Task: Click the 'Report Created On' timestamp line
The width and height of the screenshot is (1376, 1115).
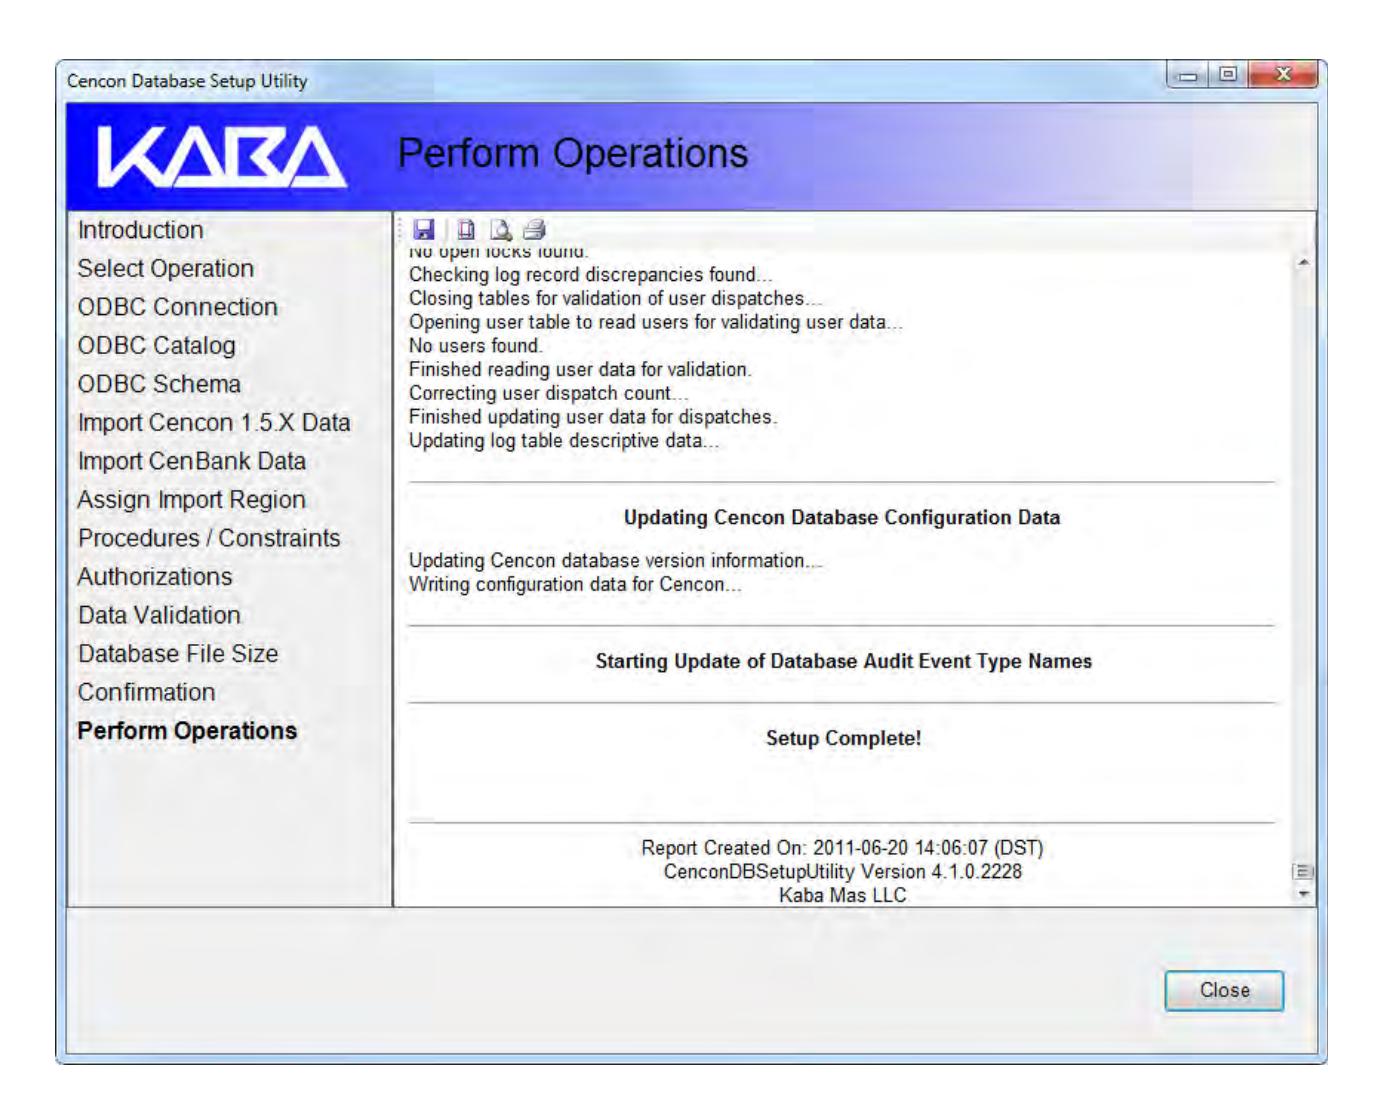Action: point(842,848)
